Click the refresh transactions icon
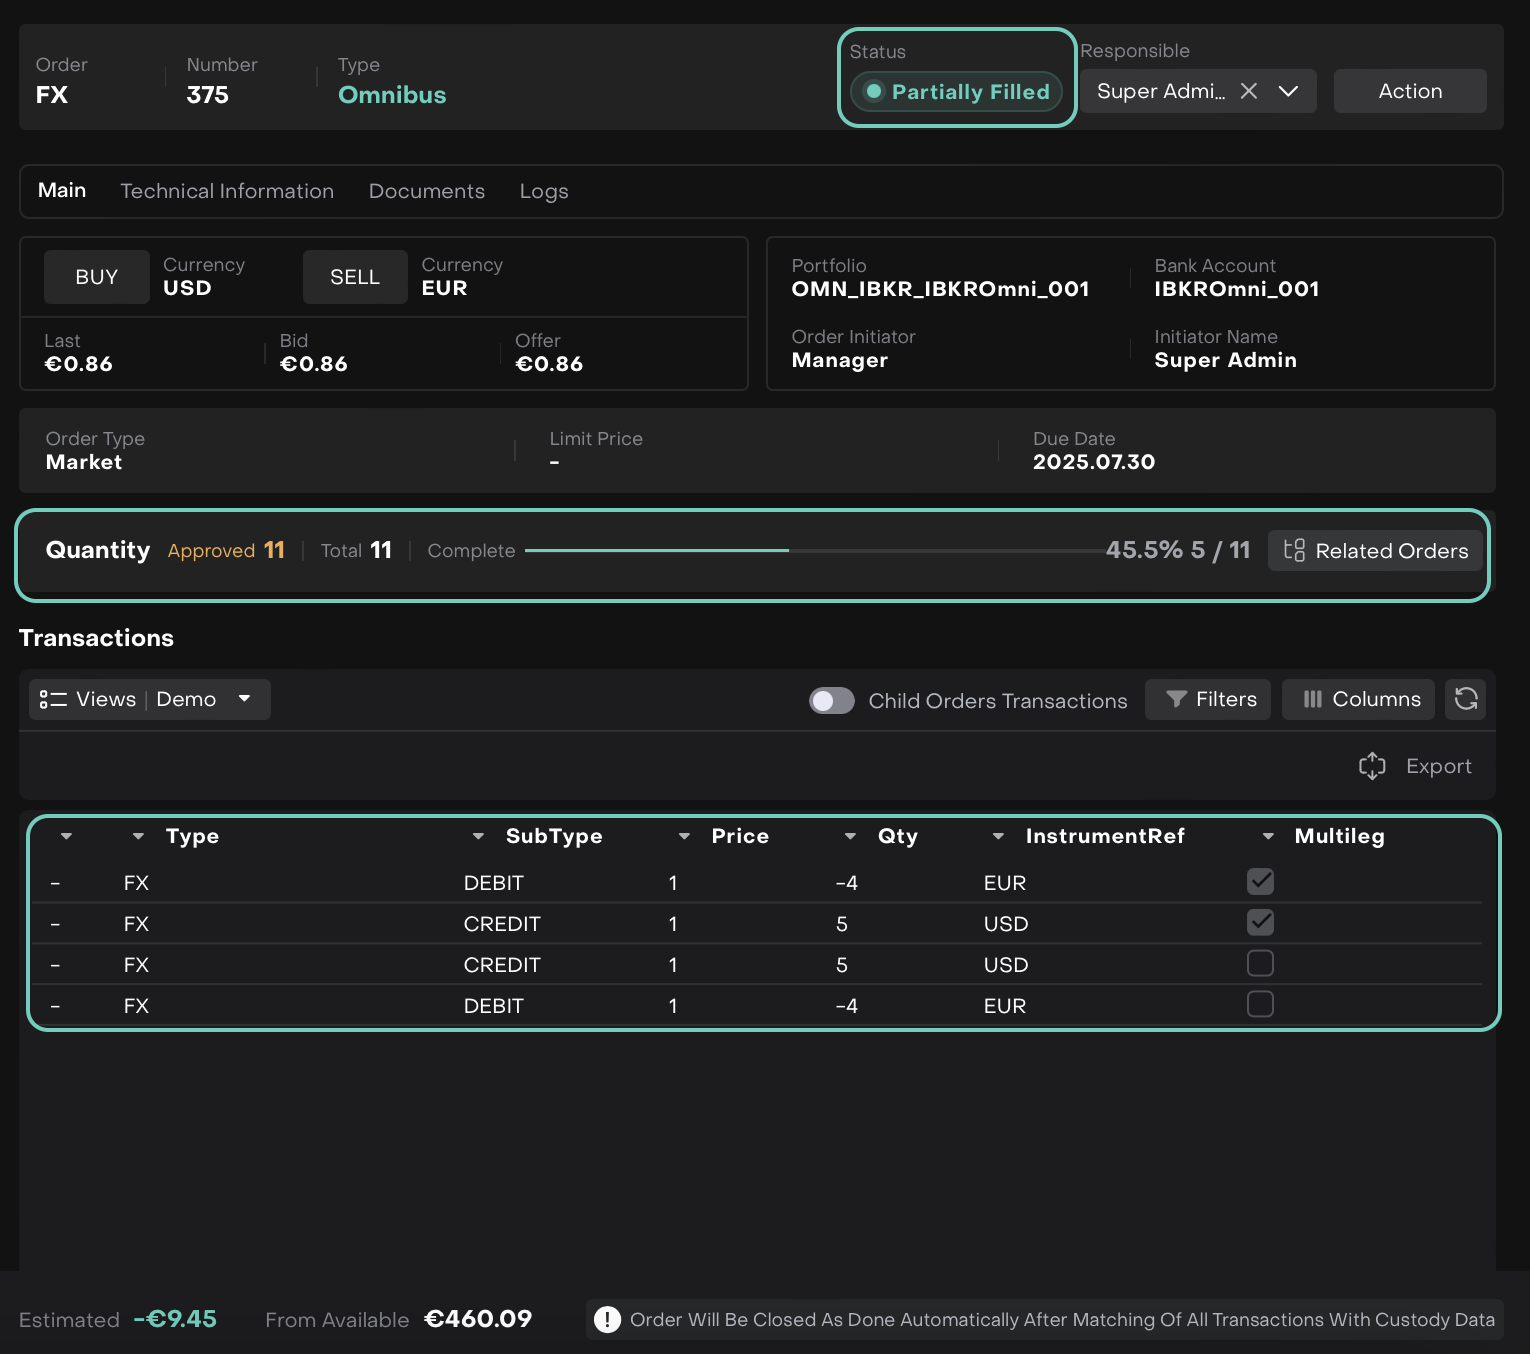The height and width of the screenshot is (1354, 1530). (x=1465, y=699)
